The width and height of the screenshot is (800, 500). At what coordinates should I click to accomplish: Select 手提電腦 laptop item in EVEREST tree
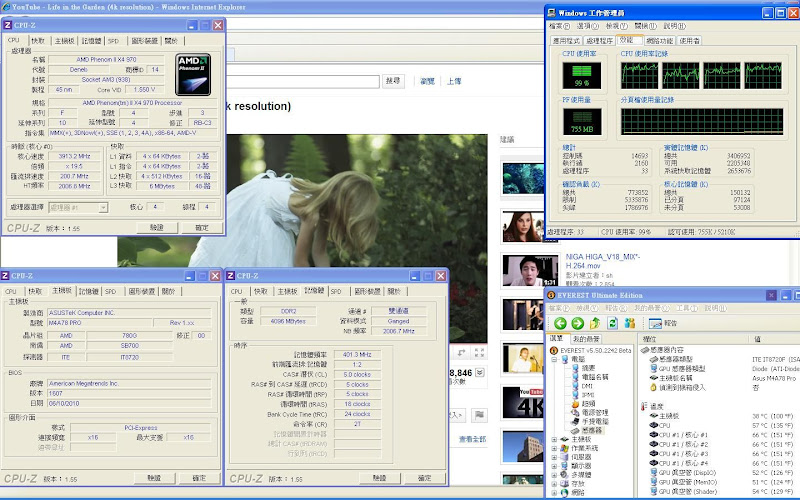point(595,421)
